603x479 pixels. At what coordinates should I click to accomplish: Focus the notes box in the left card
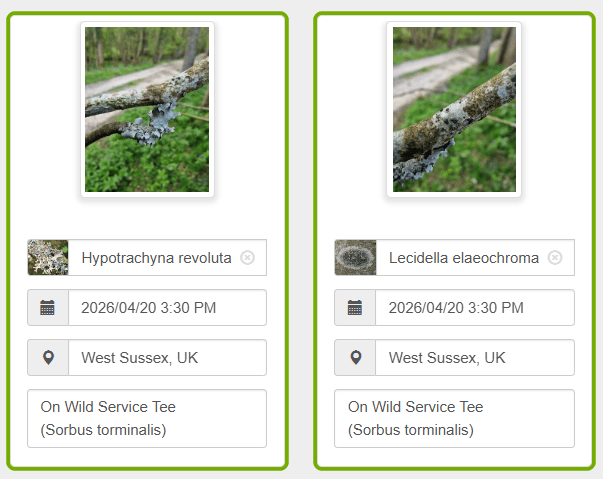pos(147,418)
